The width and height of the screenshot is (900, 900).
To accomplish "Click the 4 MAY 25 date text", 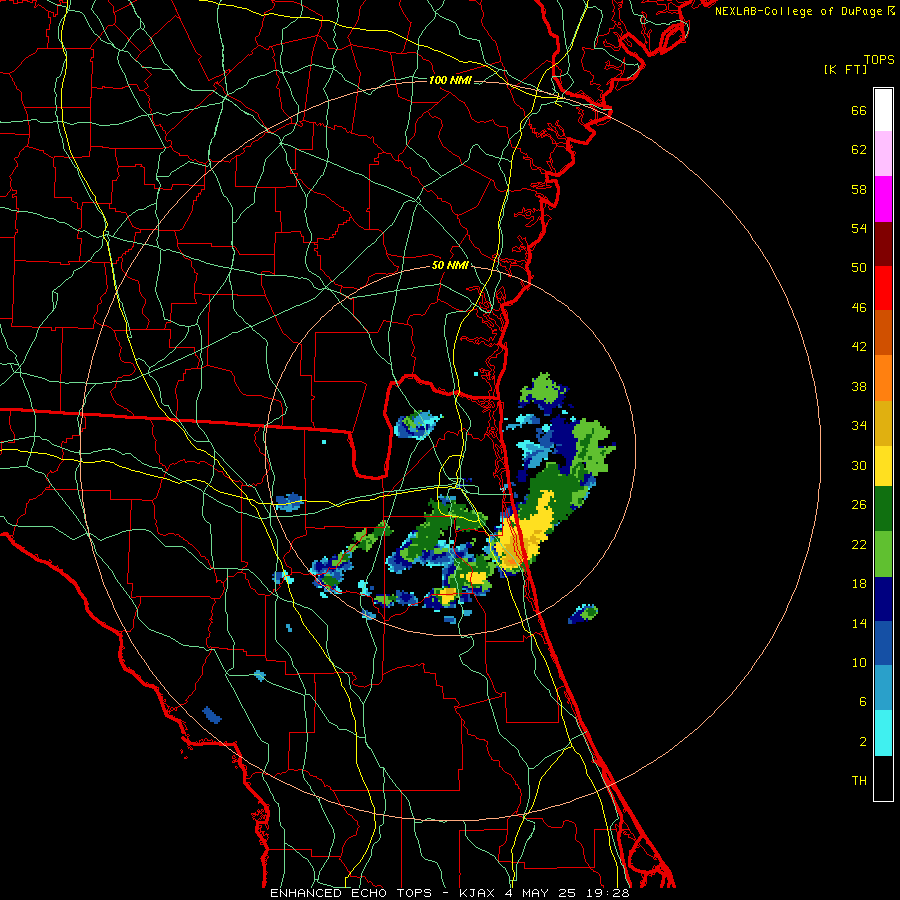I will click(542, 893).
